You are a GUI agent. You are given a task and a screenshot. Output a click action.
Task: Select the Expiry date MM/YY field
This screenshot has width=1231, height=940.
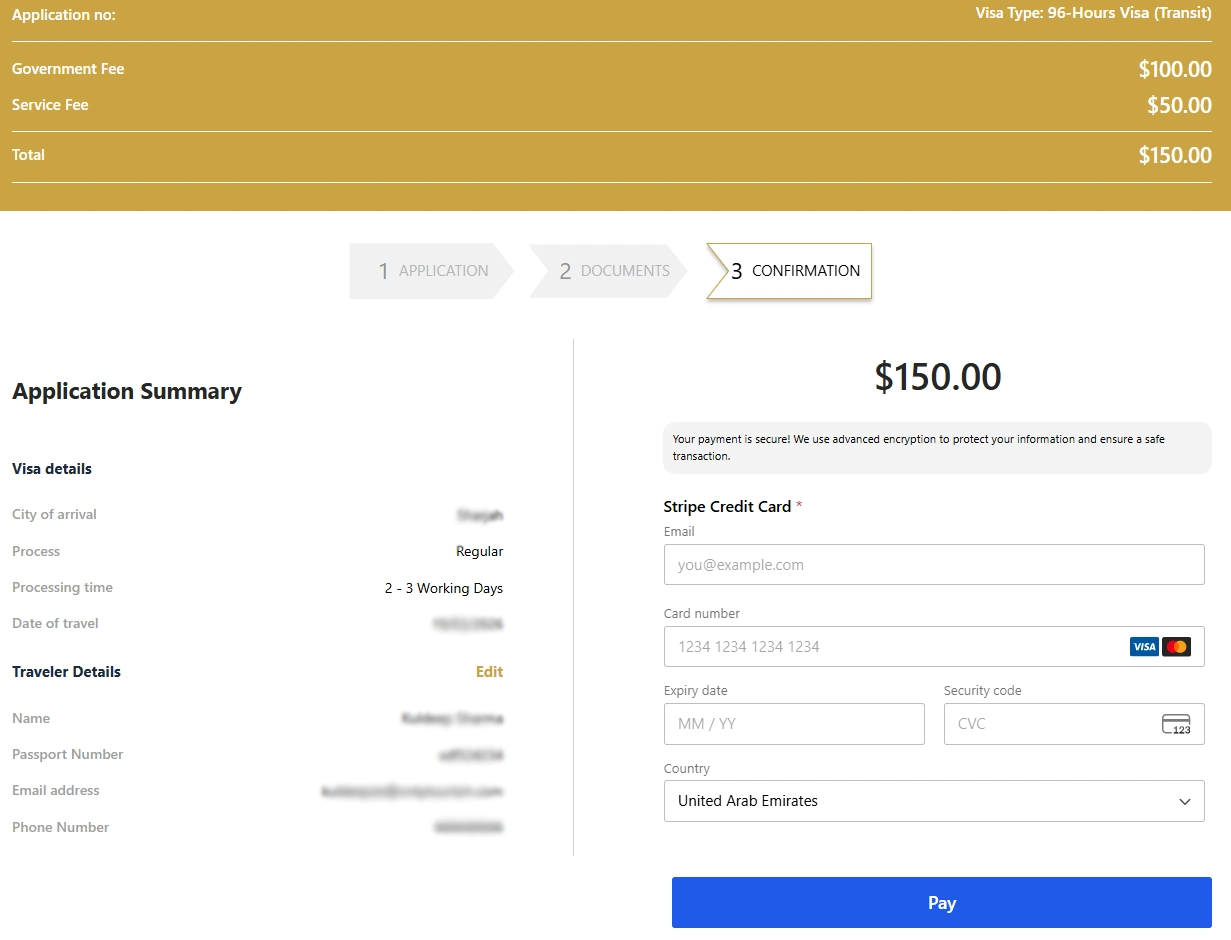point(794,723)
